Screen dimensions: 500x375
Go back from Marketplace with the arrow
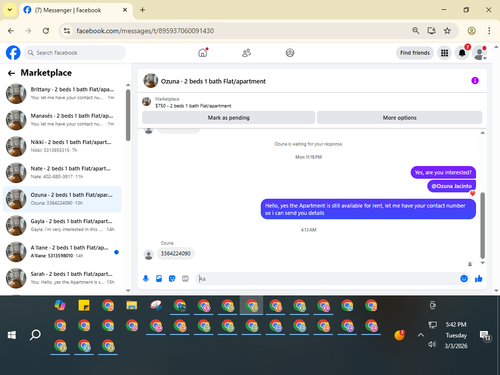[11, 73]
